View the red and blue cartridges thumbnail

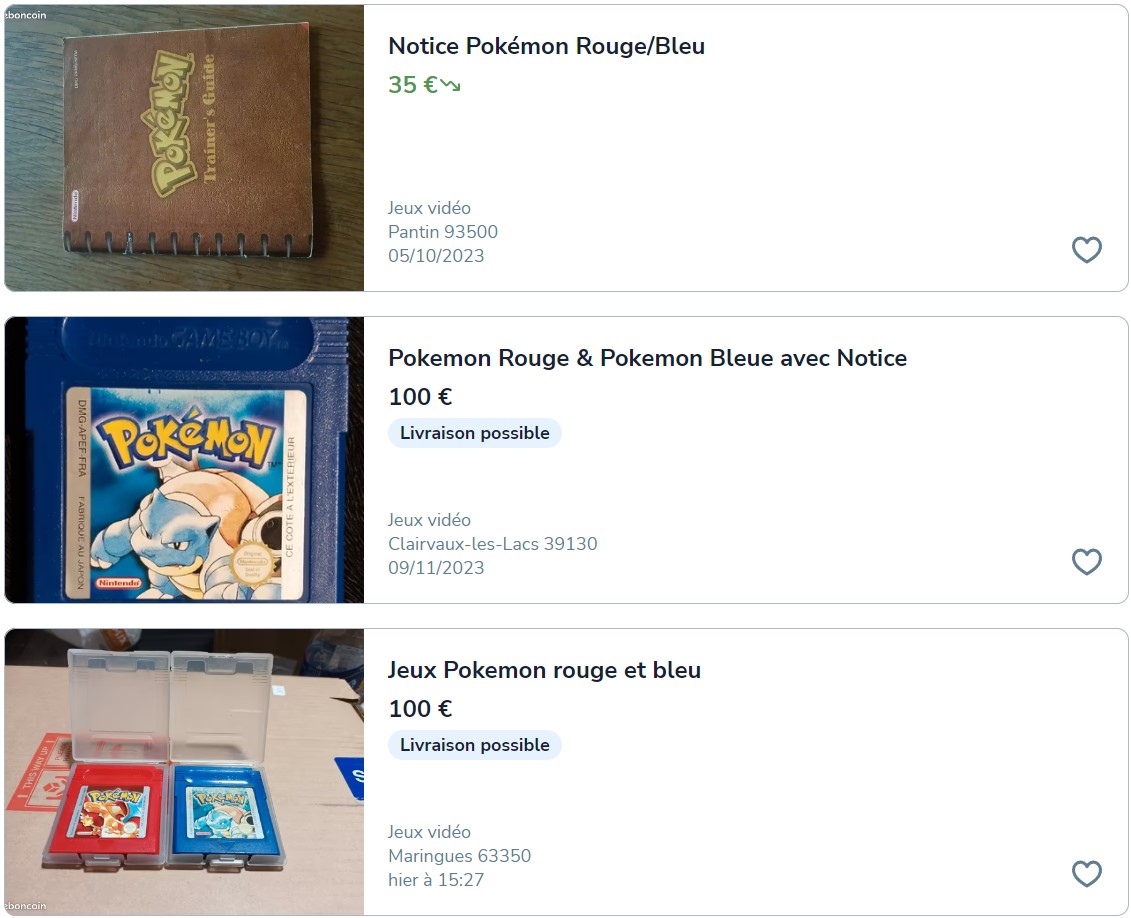pyautogui.click(x=185, y=772)
